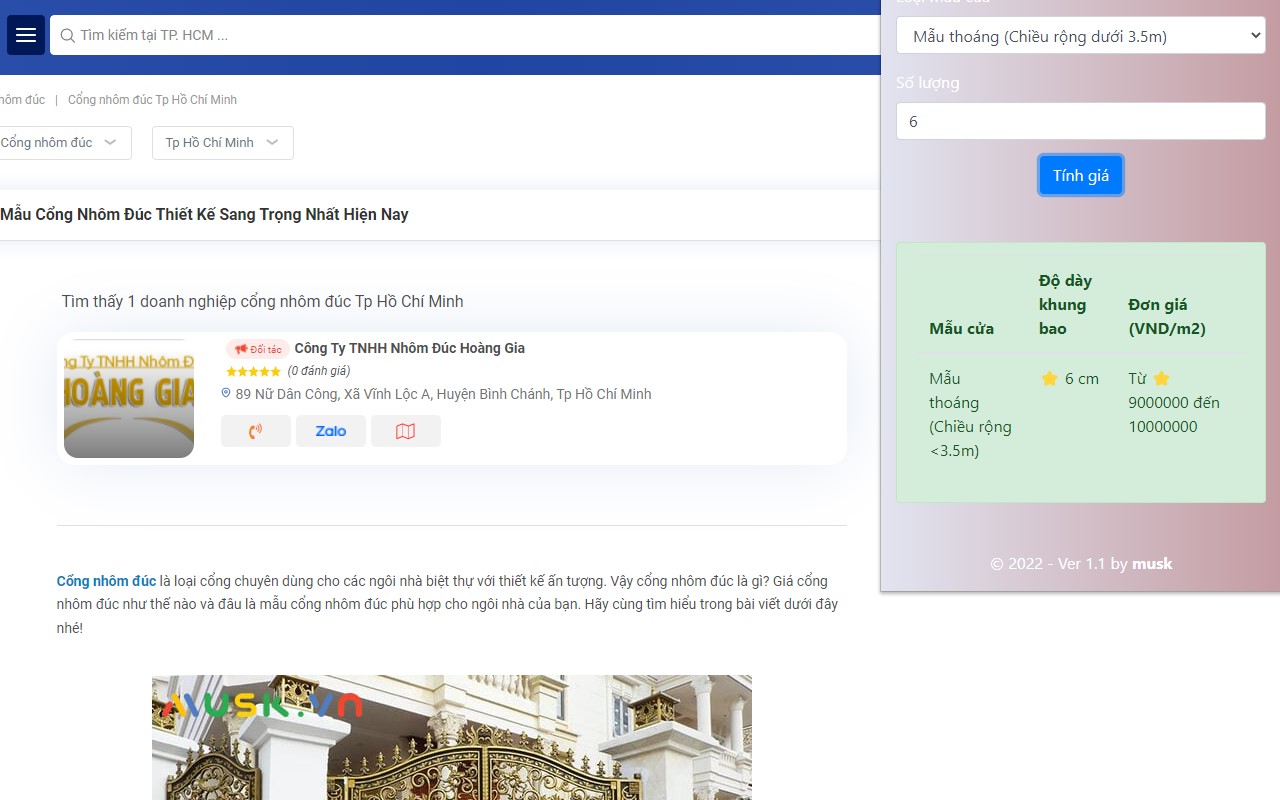The width and height of the screenshot is (1280, 800).
Task: Click the star icon beside 'Từ'
Action: [1161, 378]
